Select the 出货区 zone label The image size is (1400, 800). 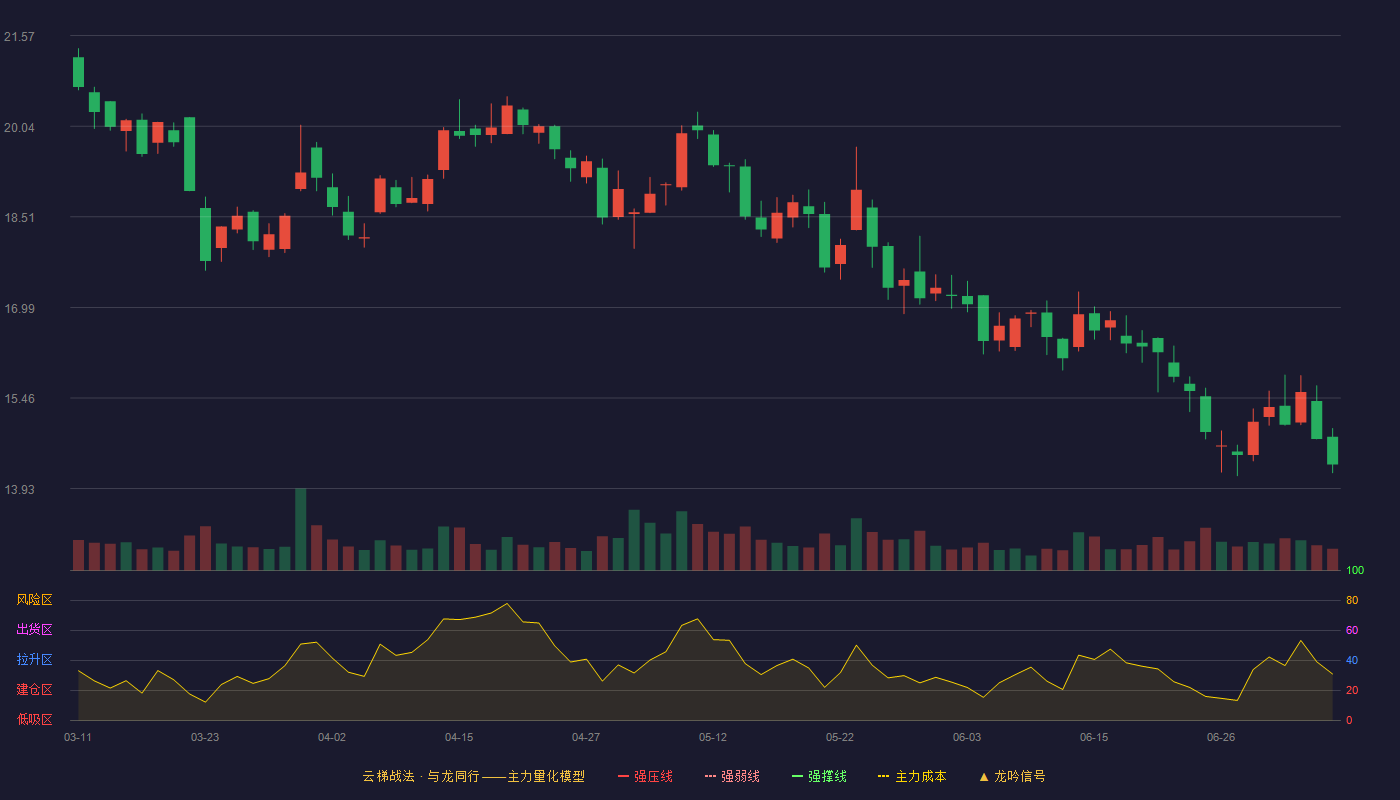[34, 630]
